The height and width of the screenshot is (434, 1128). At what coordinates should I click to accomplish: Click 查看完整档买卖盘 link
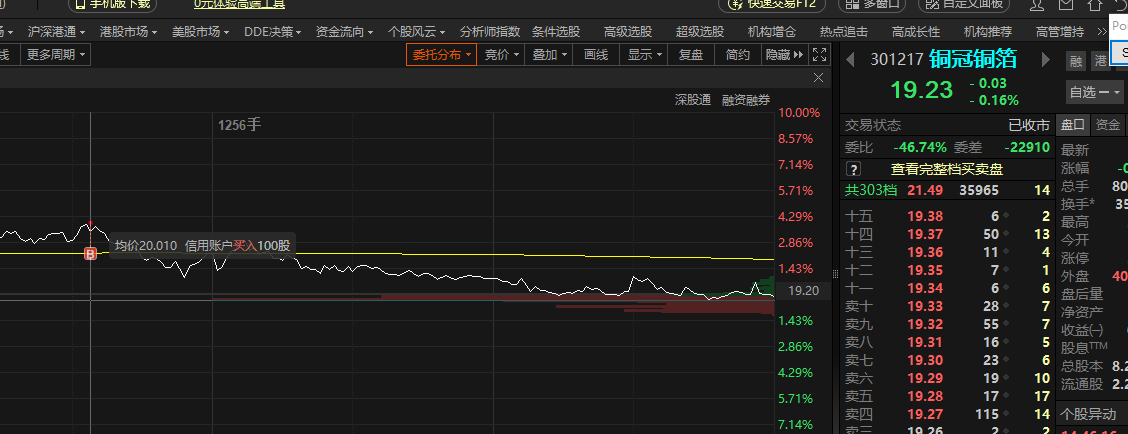947,169
